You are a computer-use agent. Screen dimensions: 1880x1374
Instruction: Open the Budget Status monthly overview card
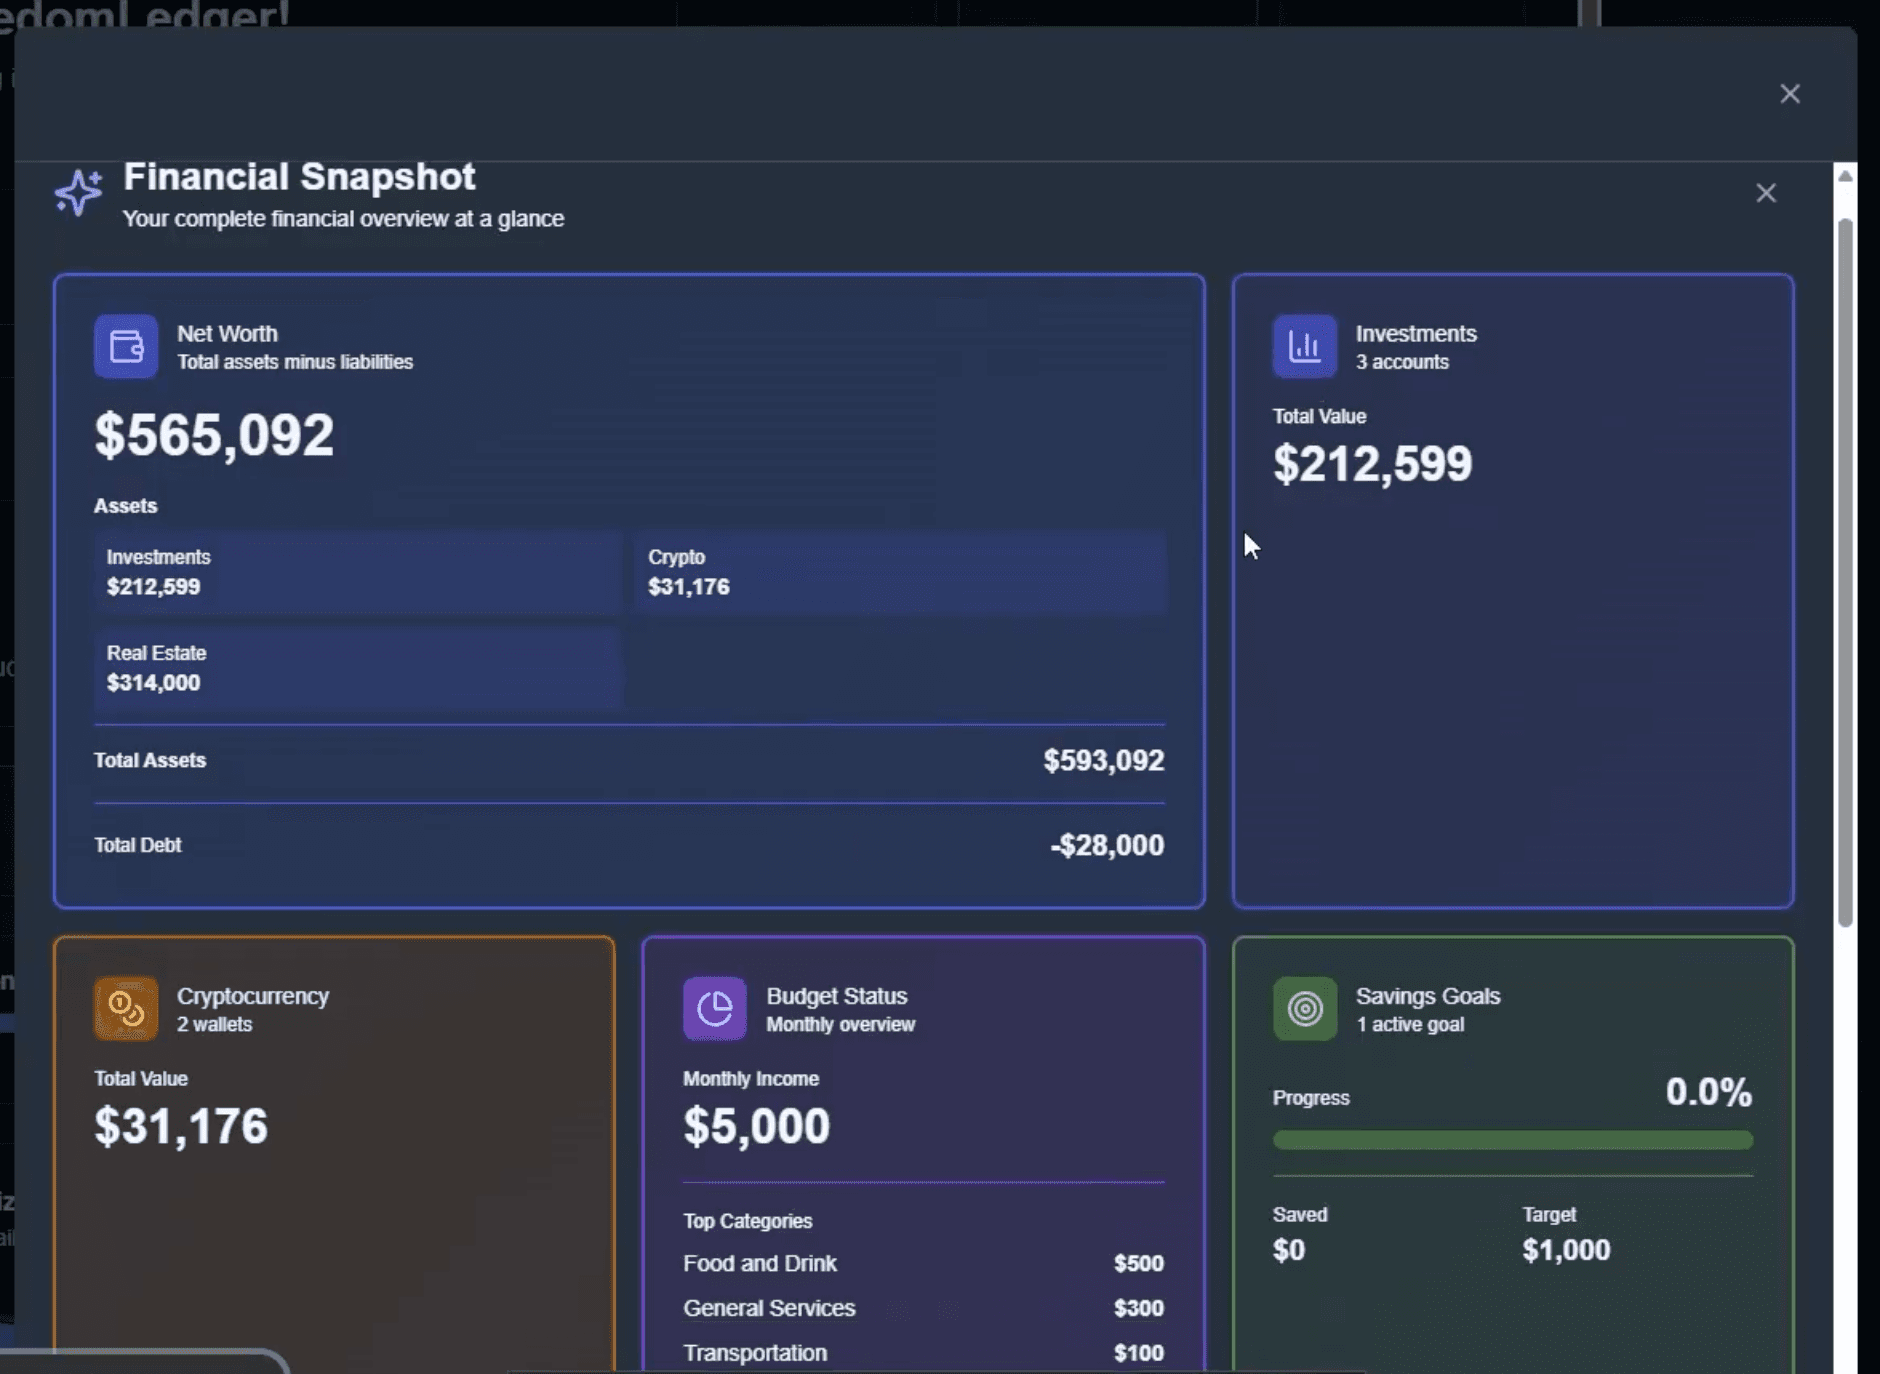point(921,1150)
